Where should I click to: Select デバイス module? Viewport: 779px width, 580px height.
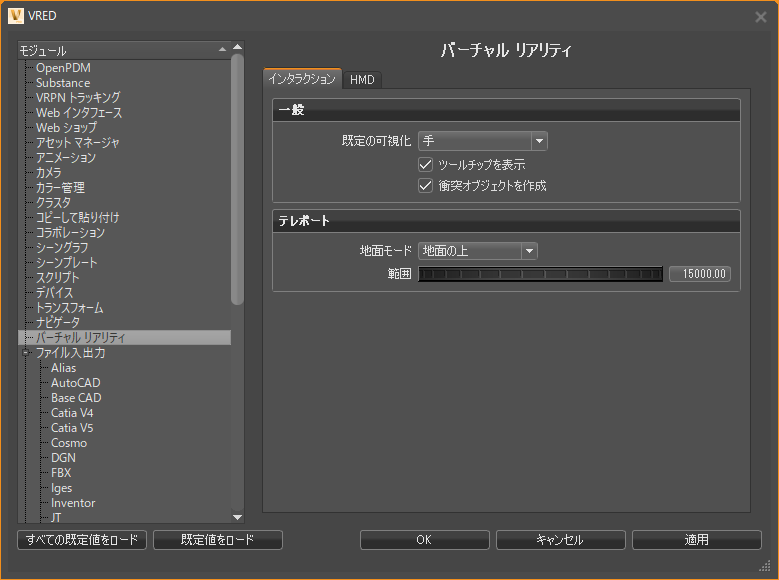point(54,293)
